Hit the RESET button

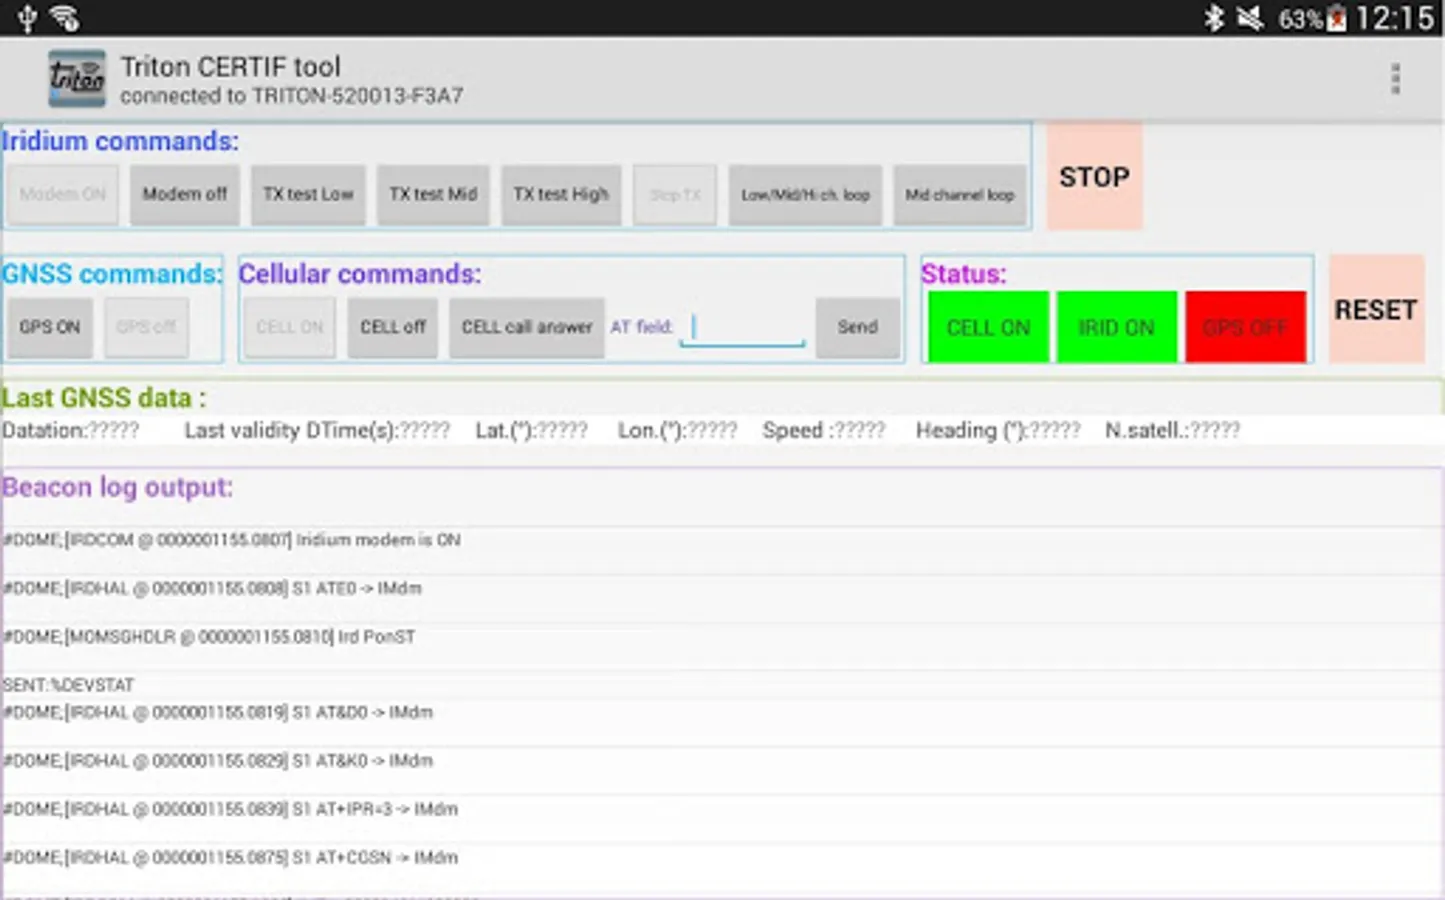point(1376,309)
